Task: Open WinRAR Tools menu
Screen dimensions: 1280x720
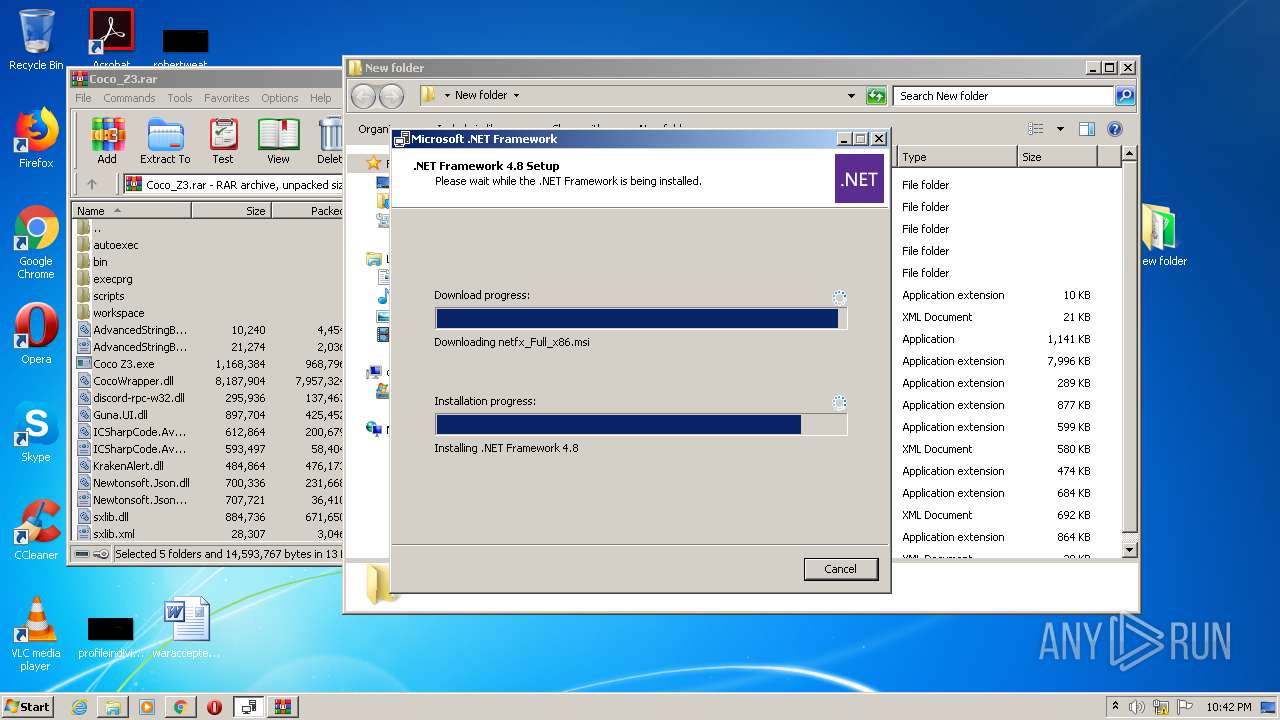Action: point(180,98)
